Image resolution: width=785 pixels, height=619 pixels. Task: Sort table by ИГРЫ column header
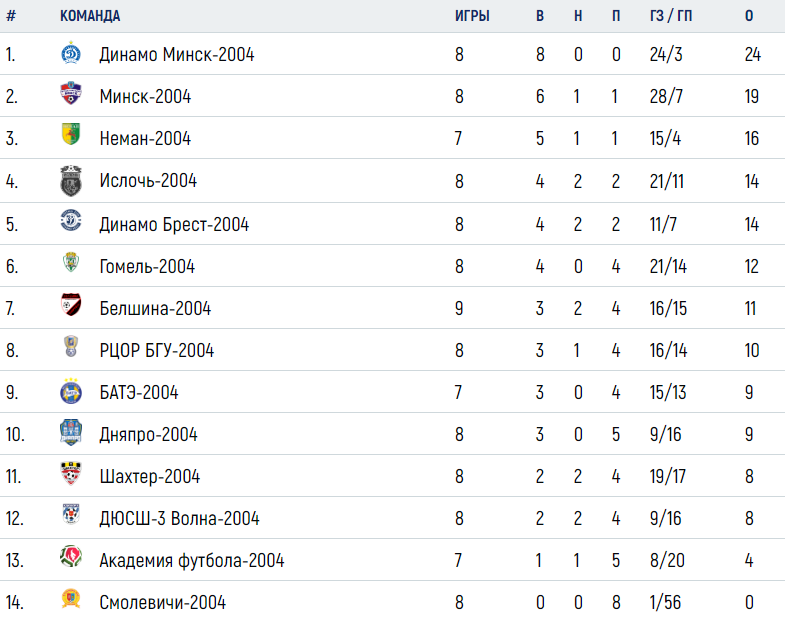point(472,16)
